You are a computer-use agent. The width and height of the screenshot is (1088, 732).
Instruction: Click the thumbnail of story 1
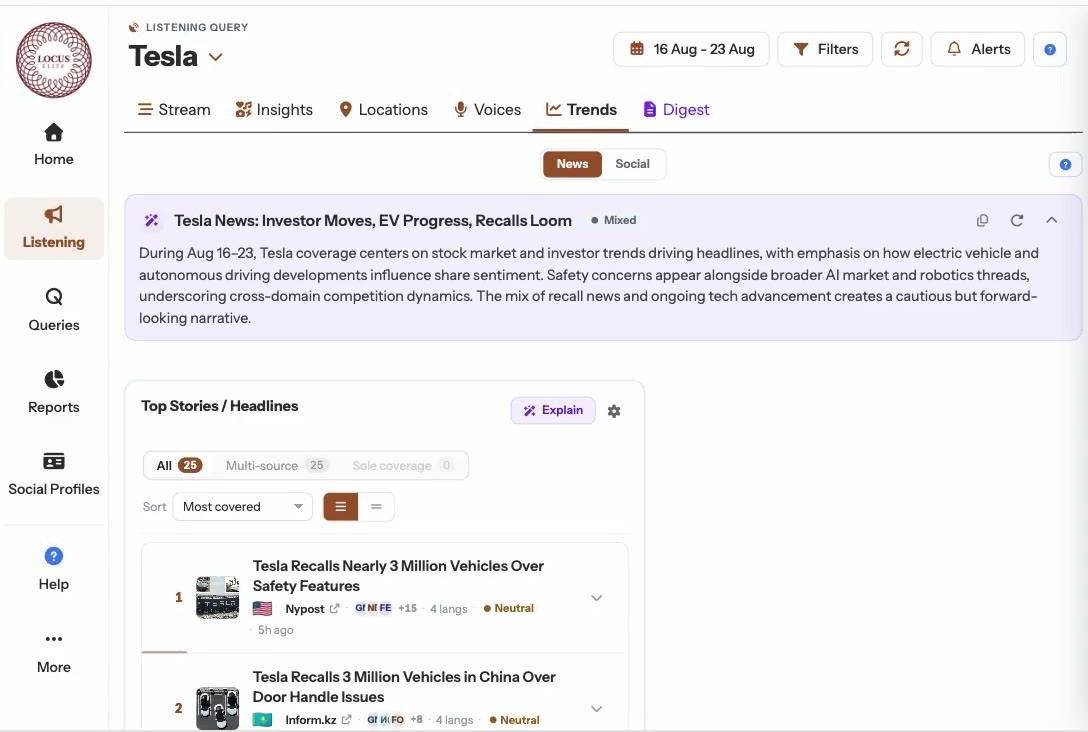217,597
